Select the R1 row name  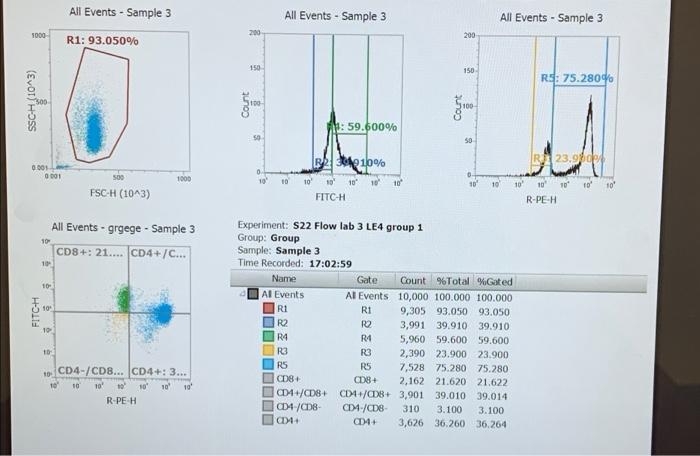pos(283,309)
